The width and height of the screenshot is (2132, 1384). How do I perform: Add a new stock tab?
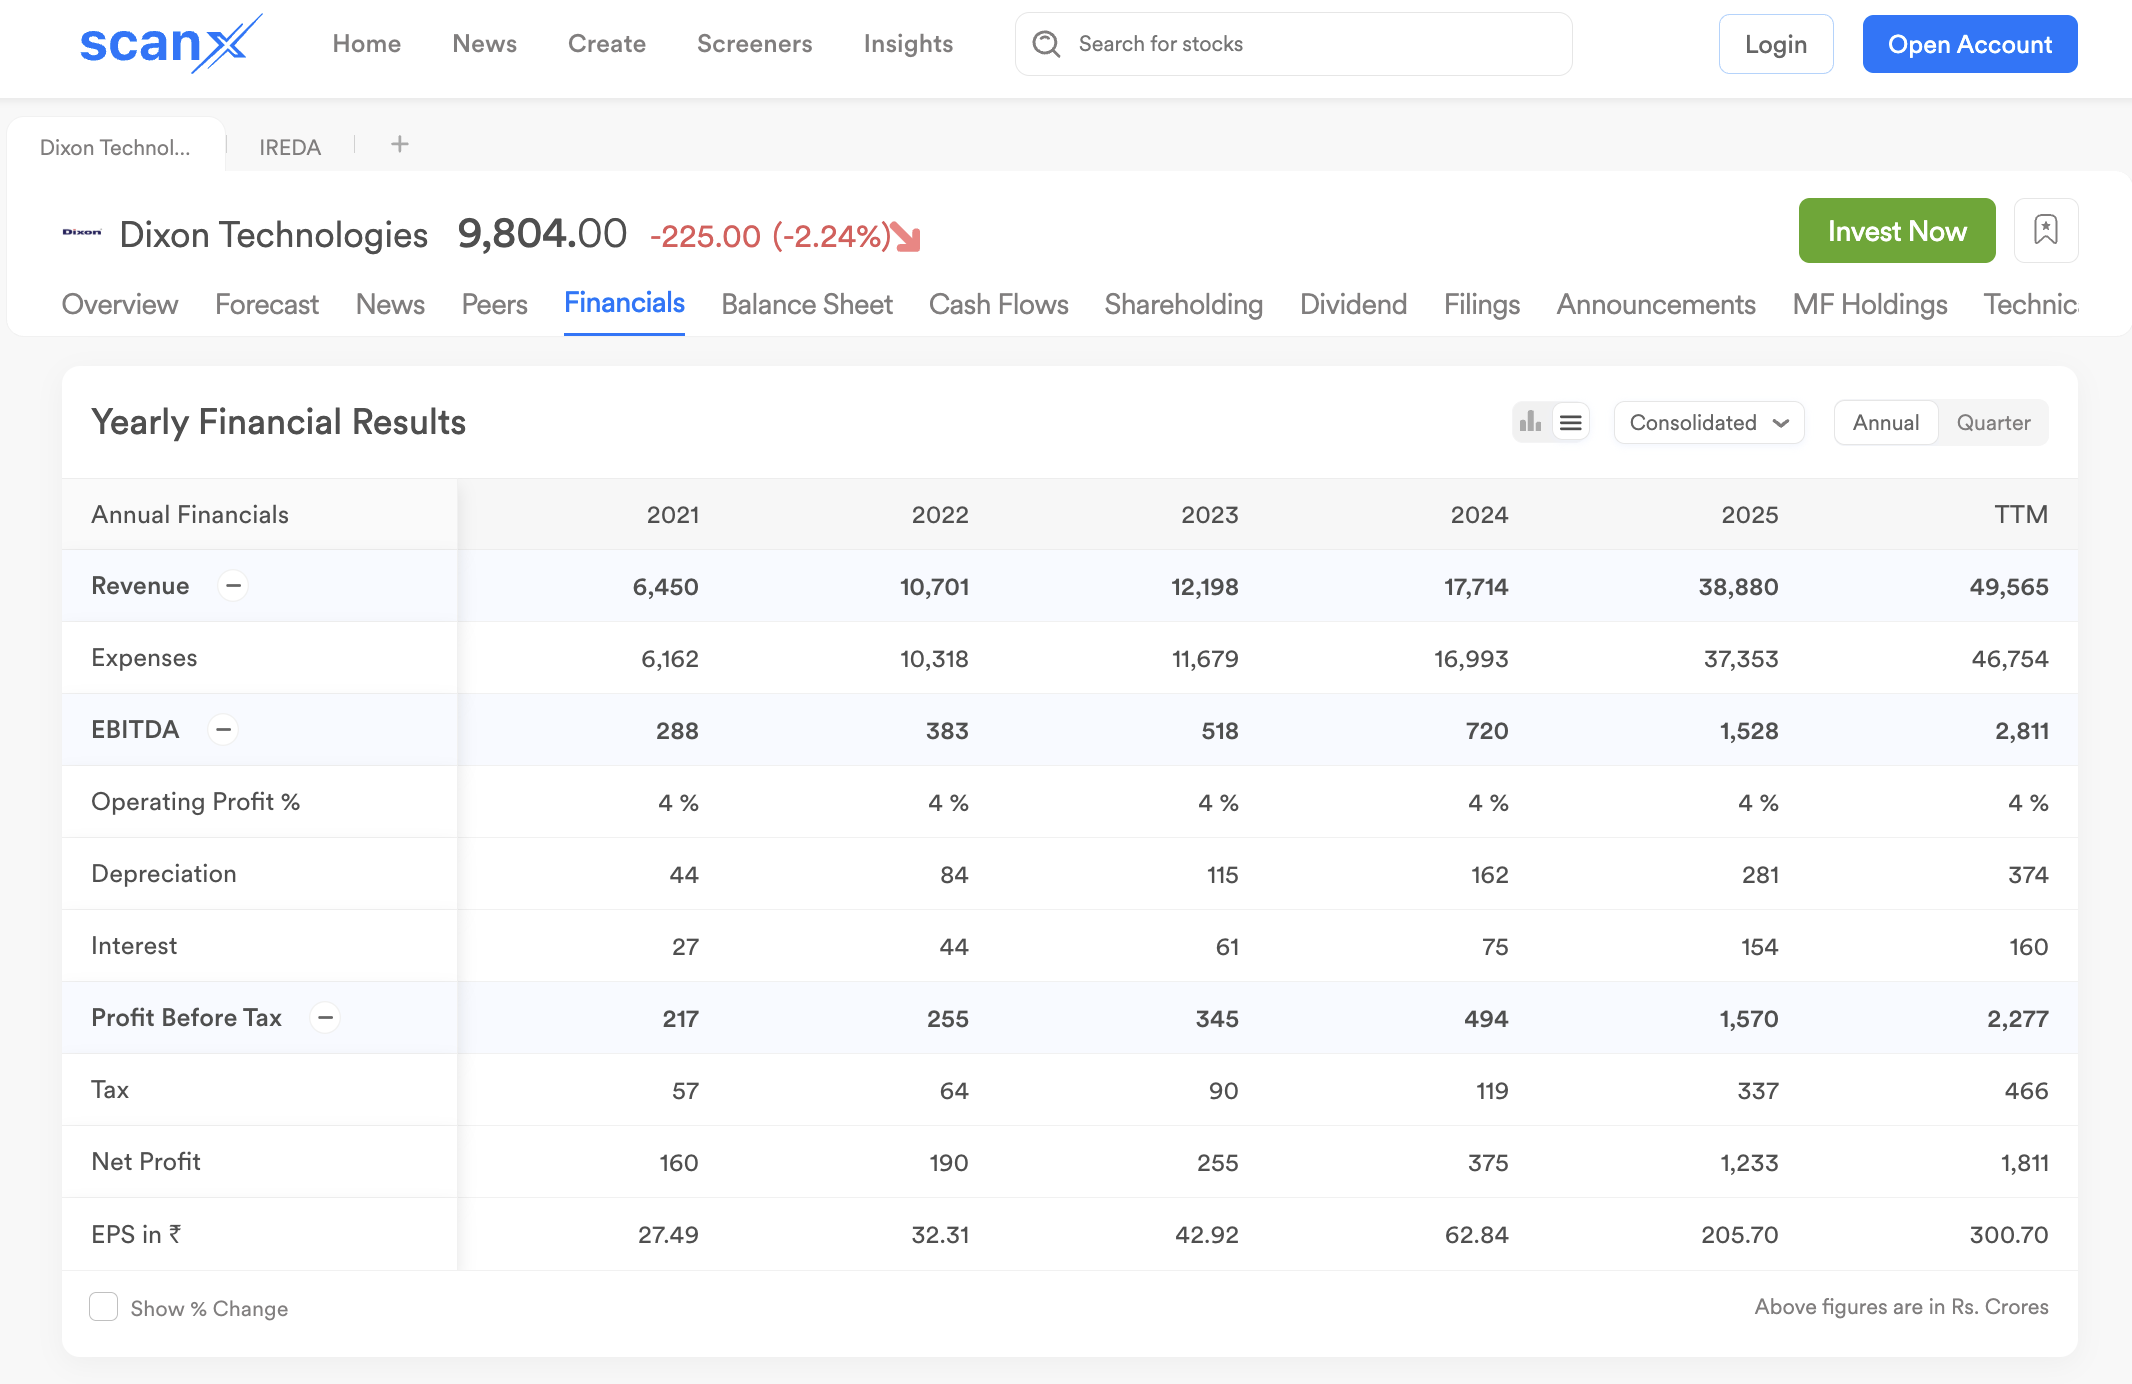pyautogui.click(x=399, y=145)
